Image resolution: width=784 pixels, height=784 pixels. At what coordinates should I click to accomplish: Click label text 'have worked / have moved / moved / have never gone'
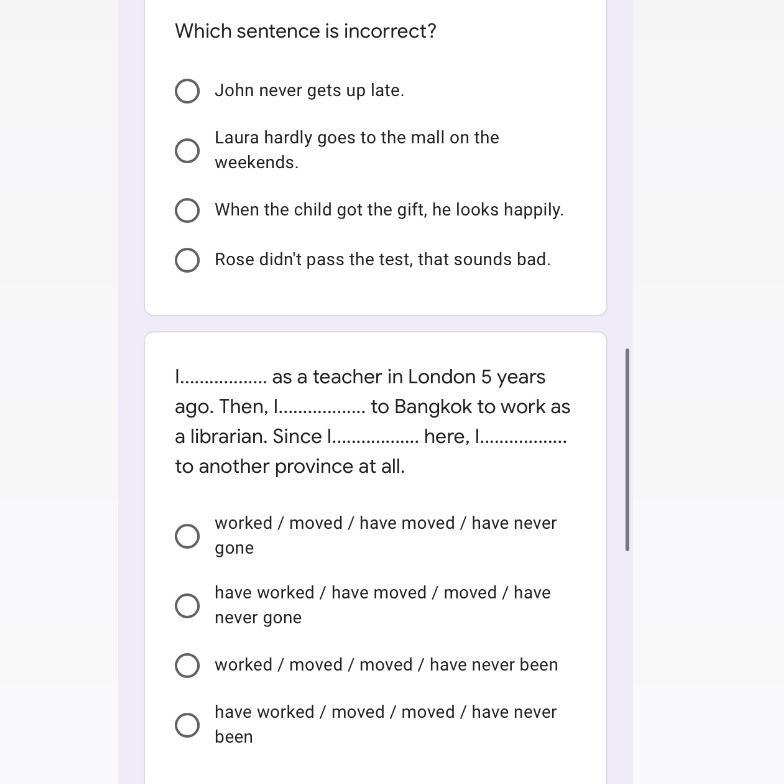point(382,605)
